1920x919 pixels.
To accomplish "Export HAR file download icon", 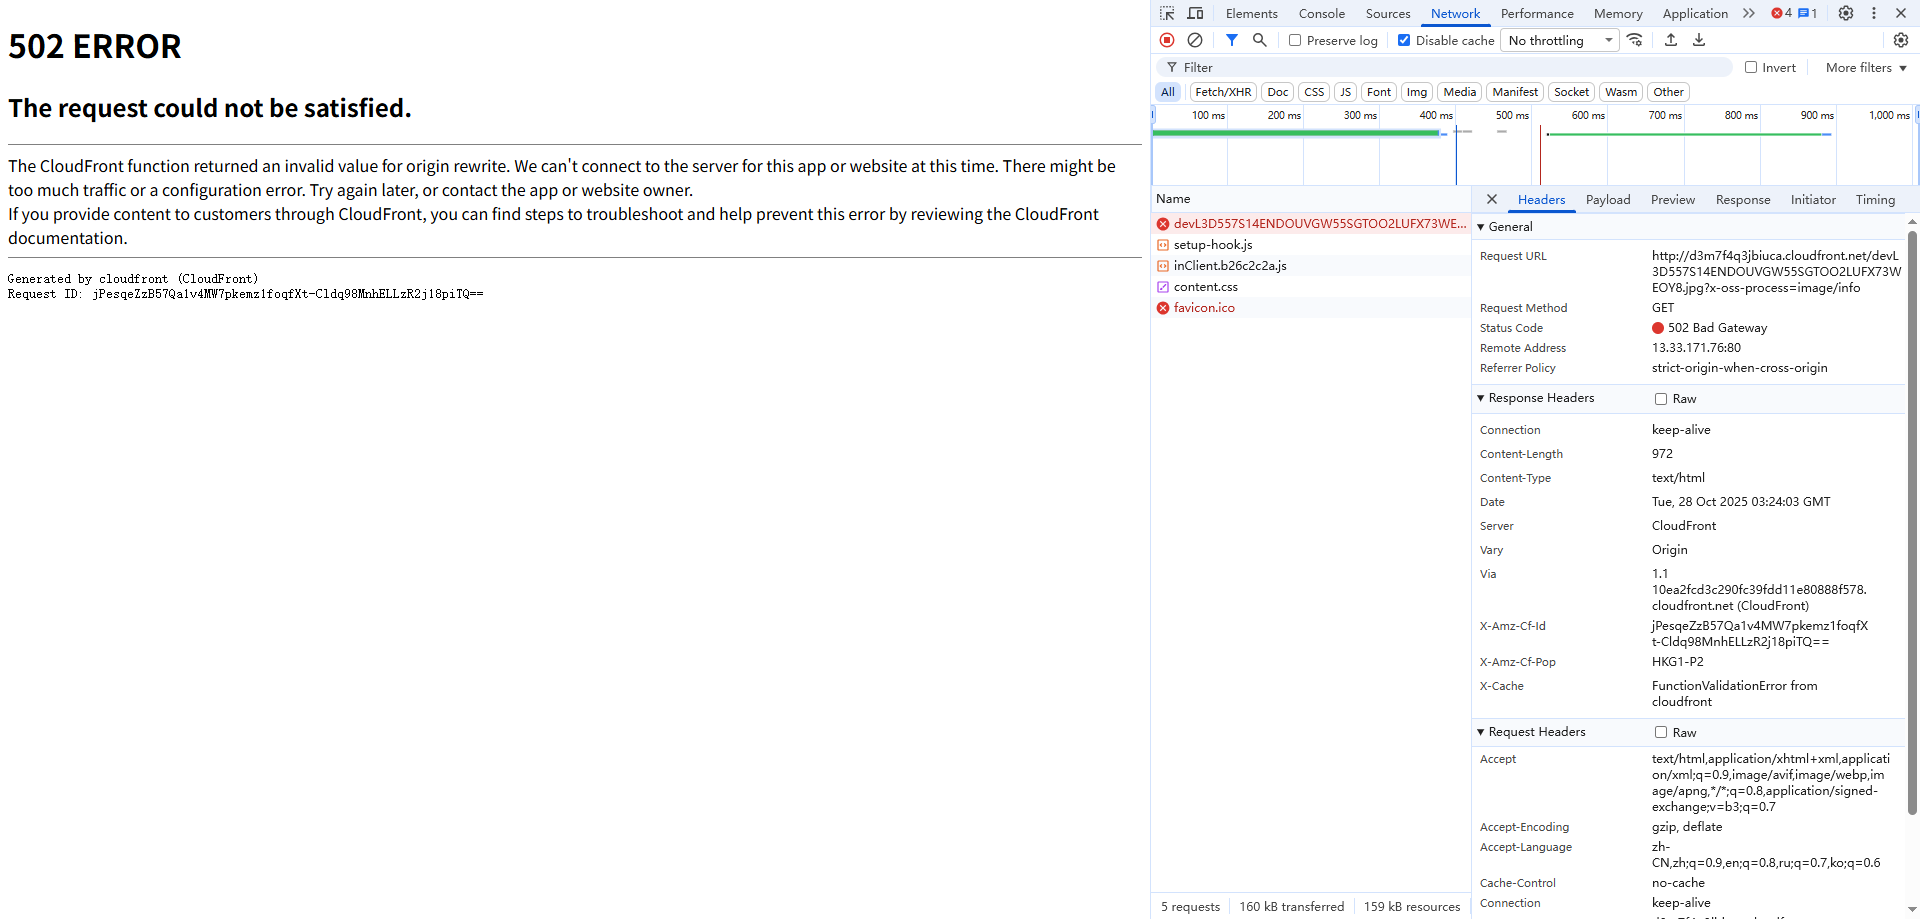I will pyautogui.click(x=1699, y=40).
